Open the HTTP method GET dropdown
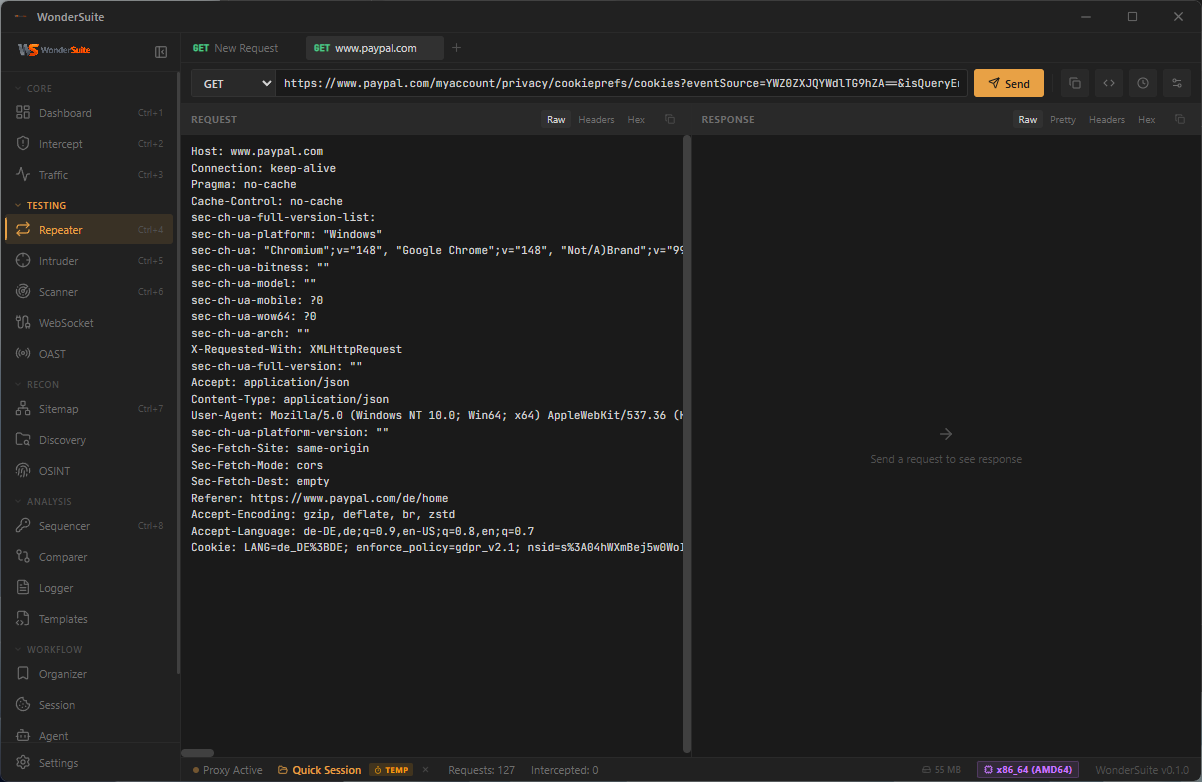This screenshot has height=782, width=1202. click(x=233, y=84)
